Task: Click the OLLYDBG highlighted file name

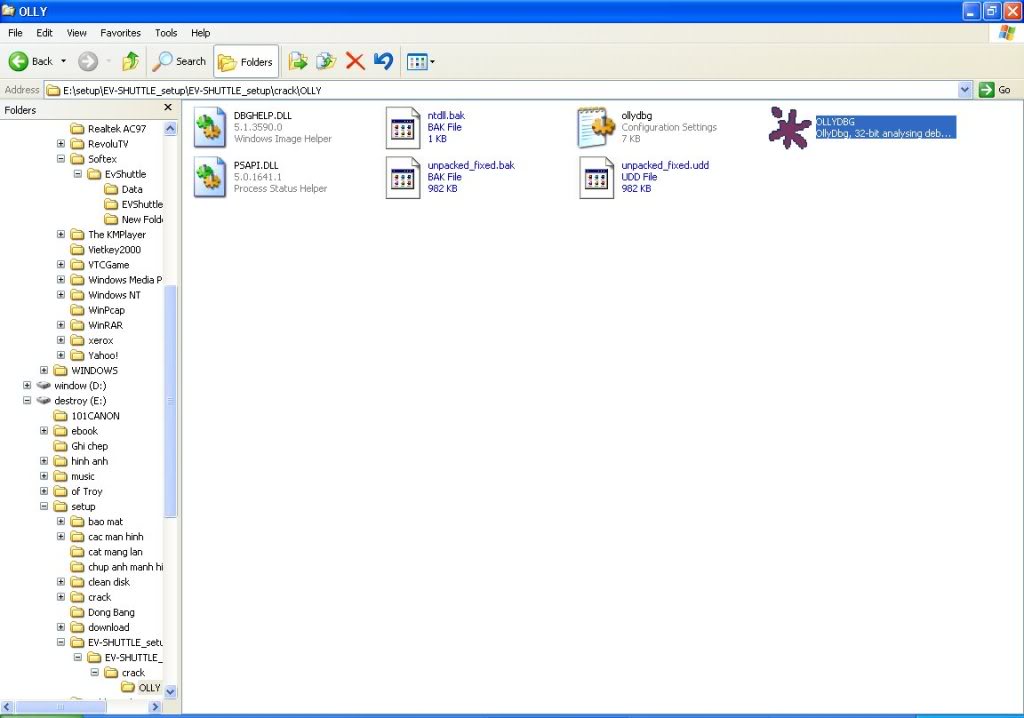Action: click(835, 122)
